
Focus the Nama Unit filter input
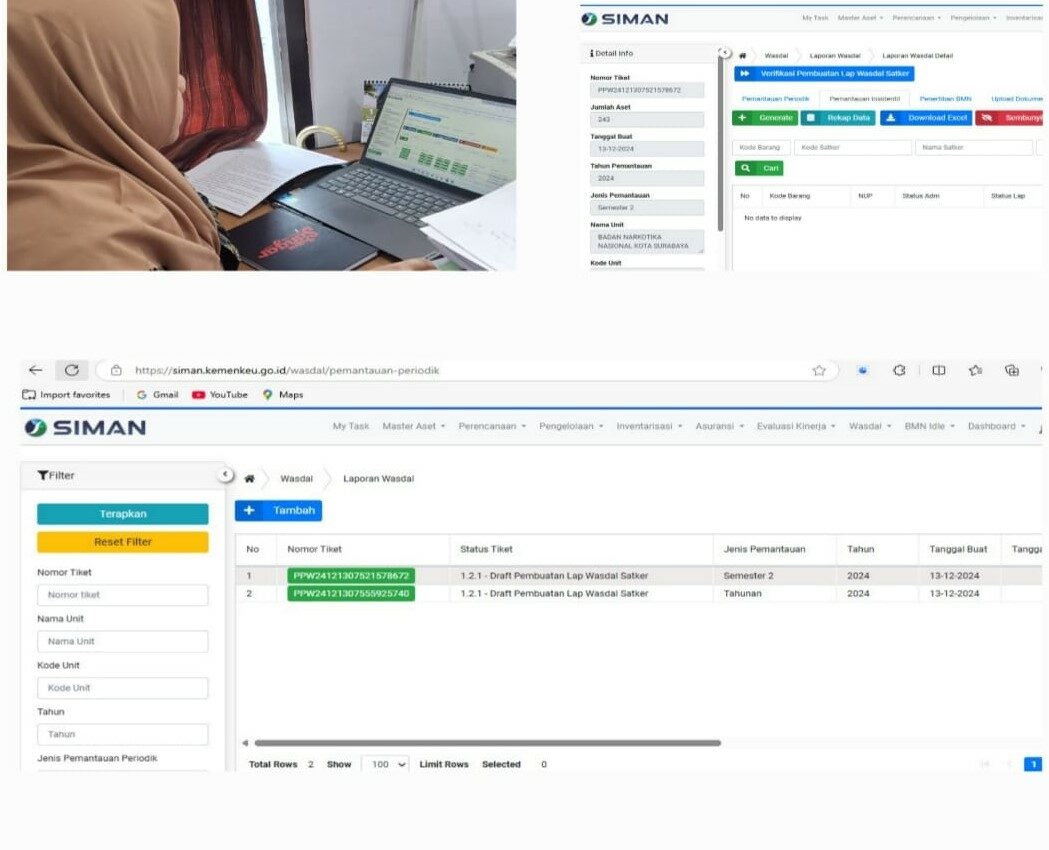point(122,641)
